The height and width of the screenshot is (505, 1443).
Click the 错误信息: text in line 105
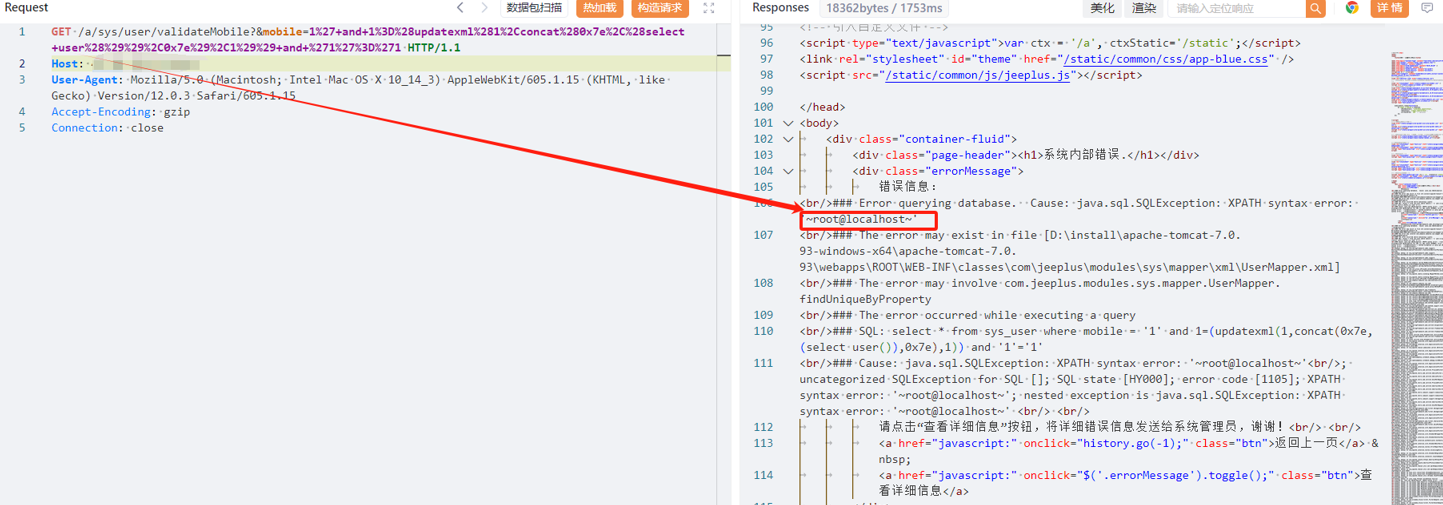tap(909, 187)
